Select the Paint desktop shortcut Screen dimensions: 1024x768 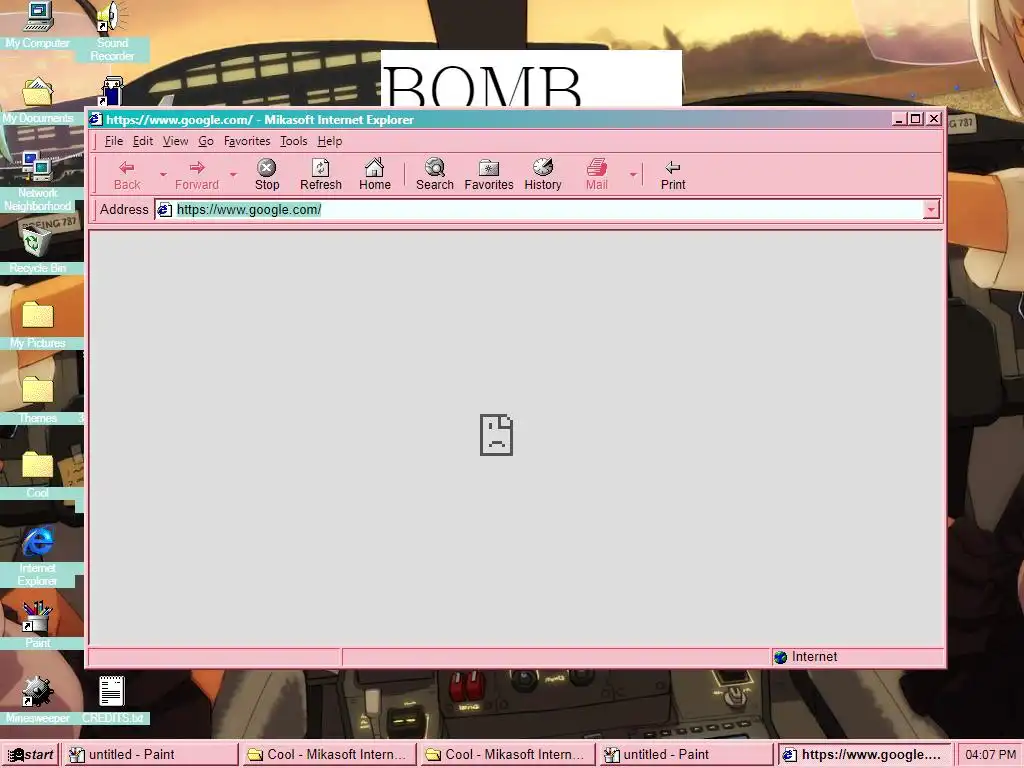[x=37, y=626]
